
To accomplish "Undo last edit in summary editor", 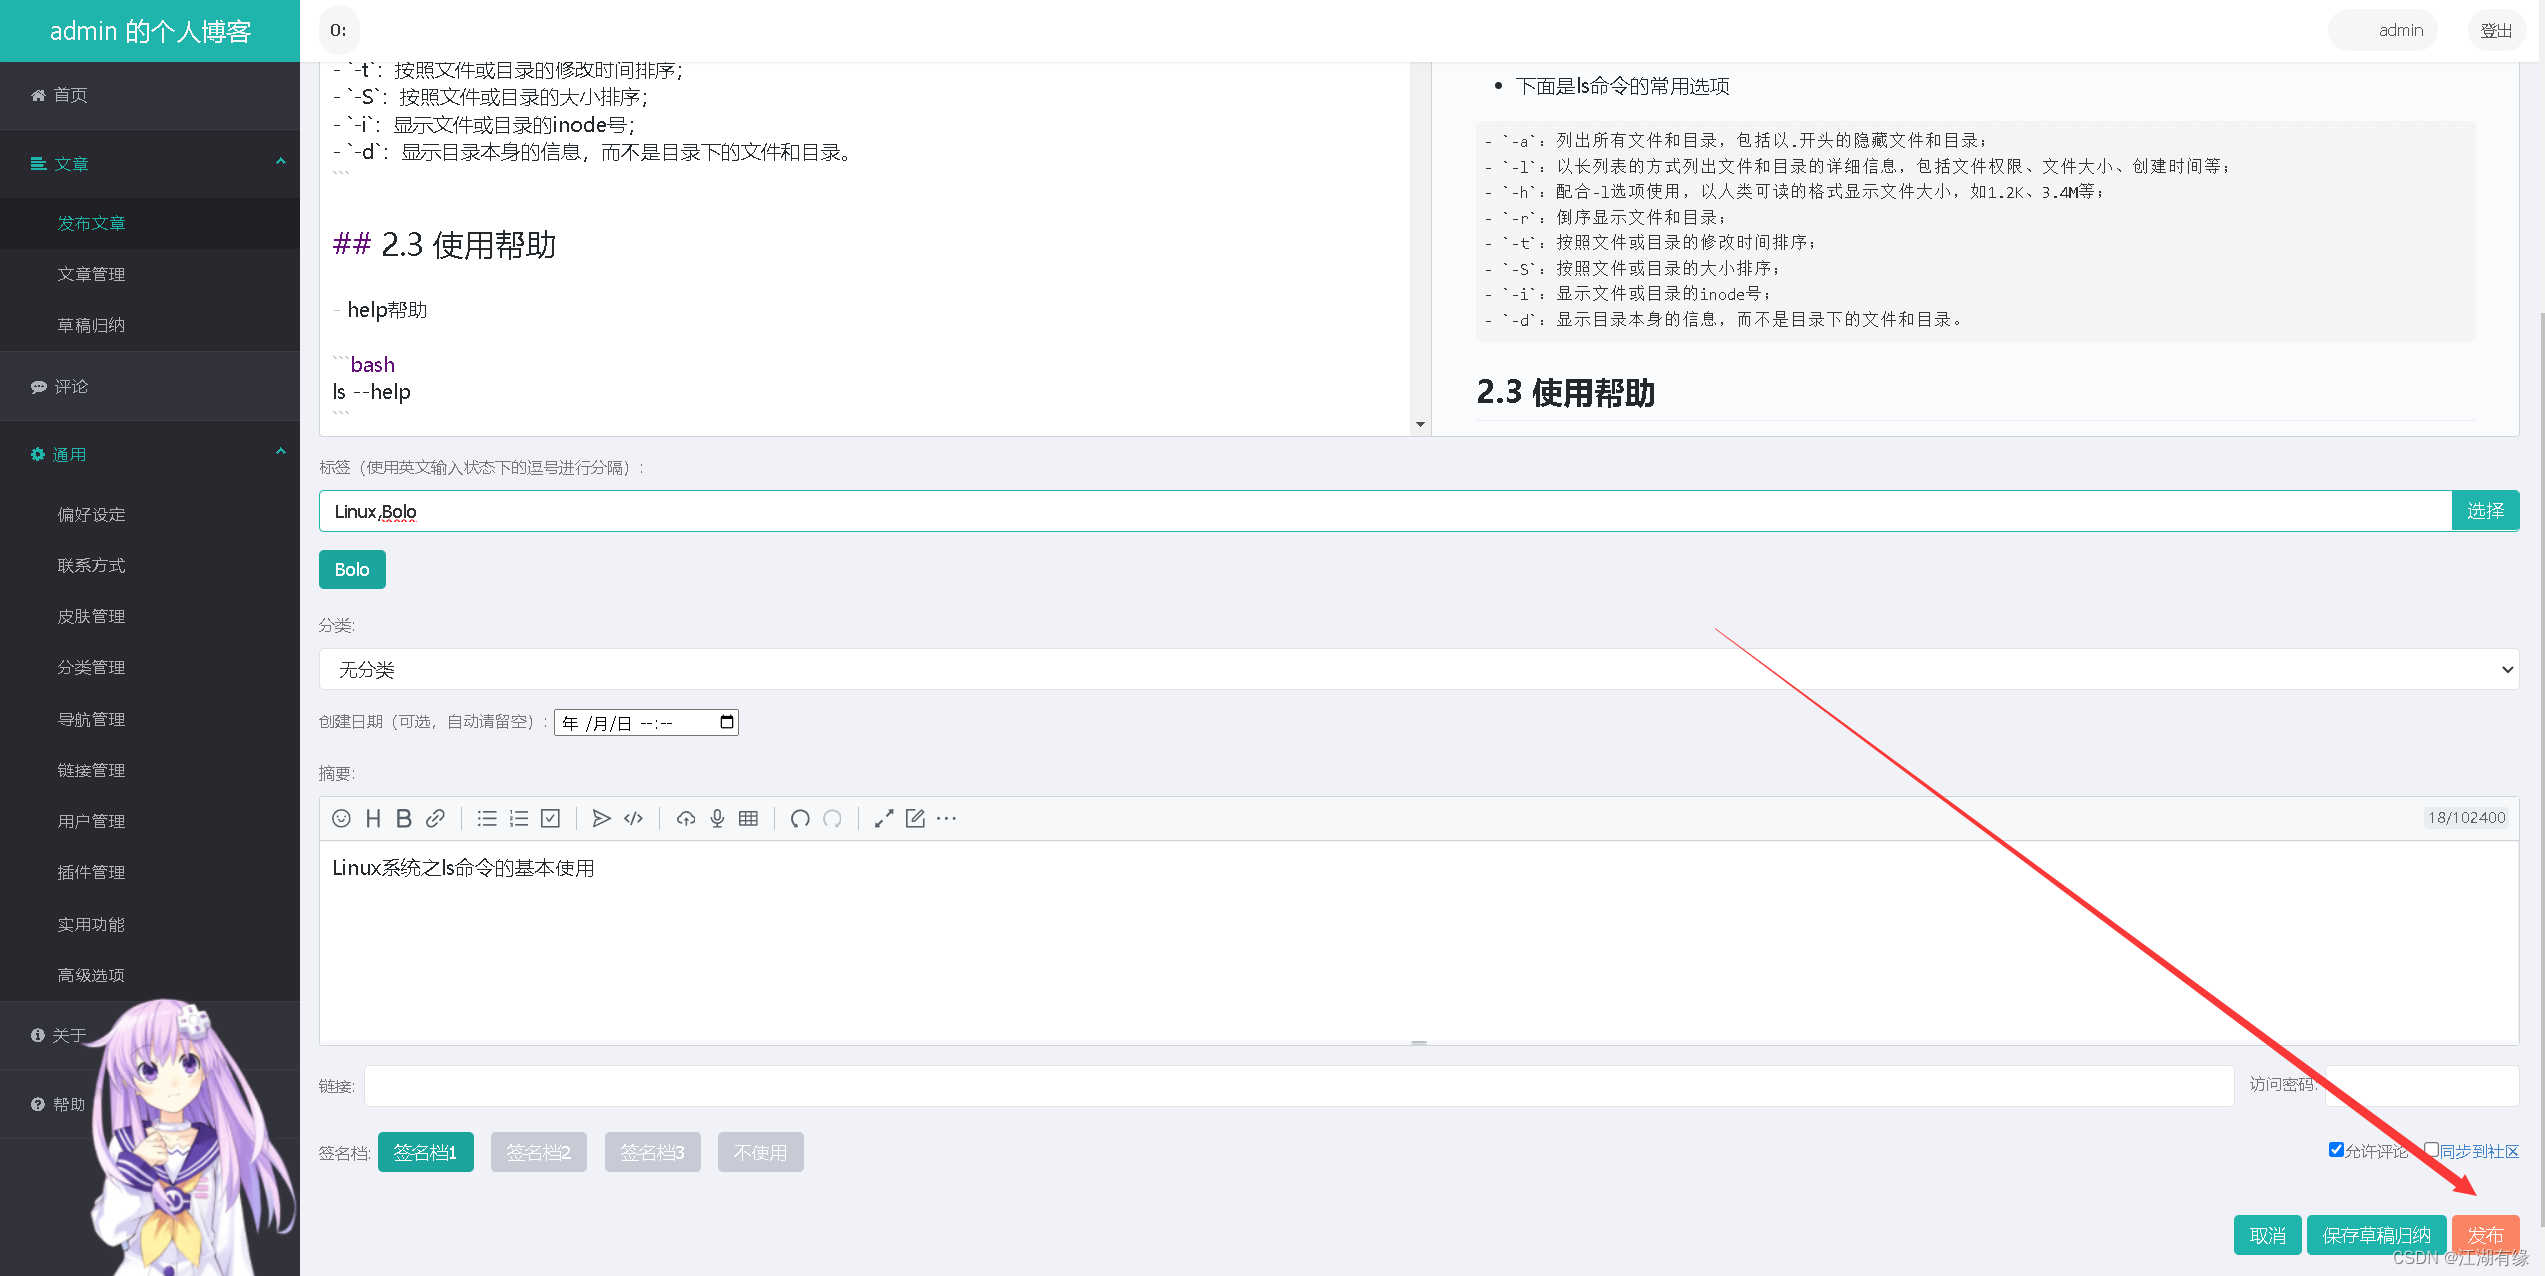I will point(800,818).
